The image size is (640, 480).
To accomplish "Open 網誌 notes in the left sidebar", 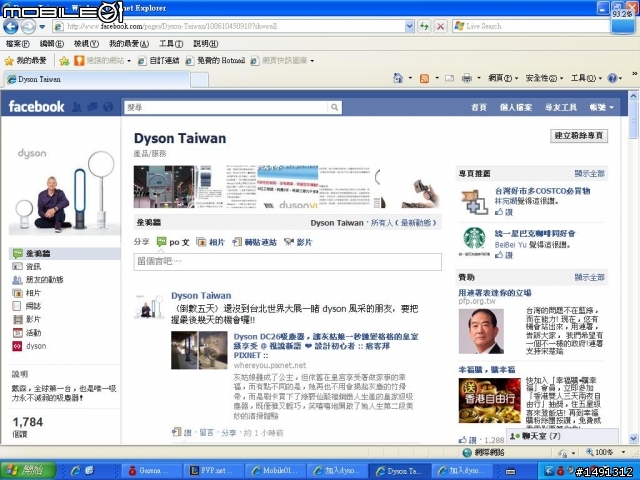I will pos(27,306).
